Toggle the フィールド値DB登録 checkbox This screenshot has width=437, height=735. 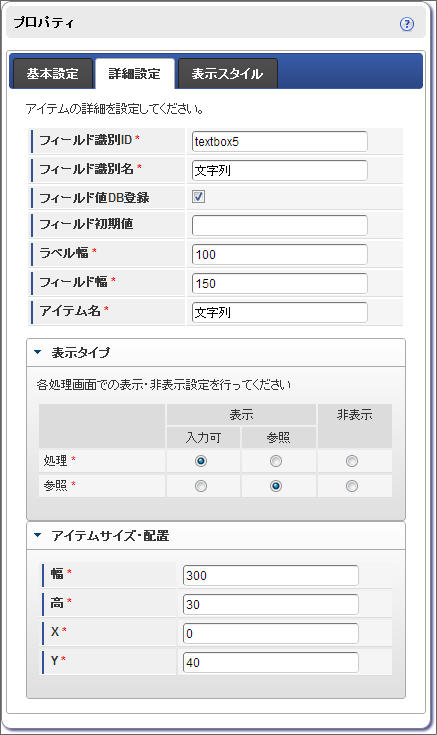pyautogui.click(x=198, y=197)
